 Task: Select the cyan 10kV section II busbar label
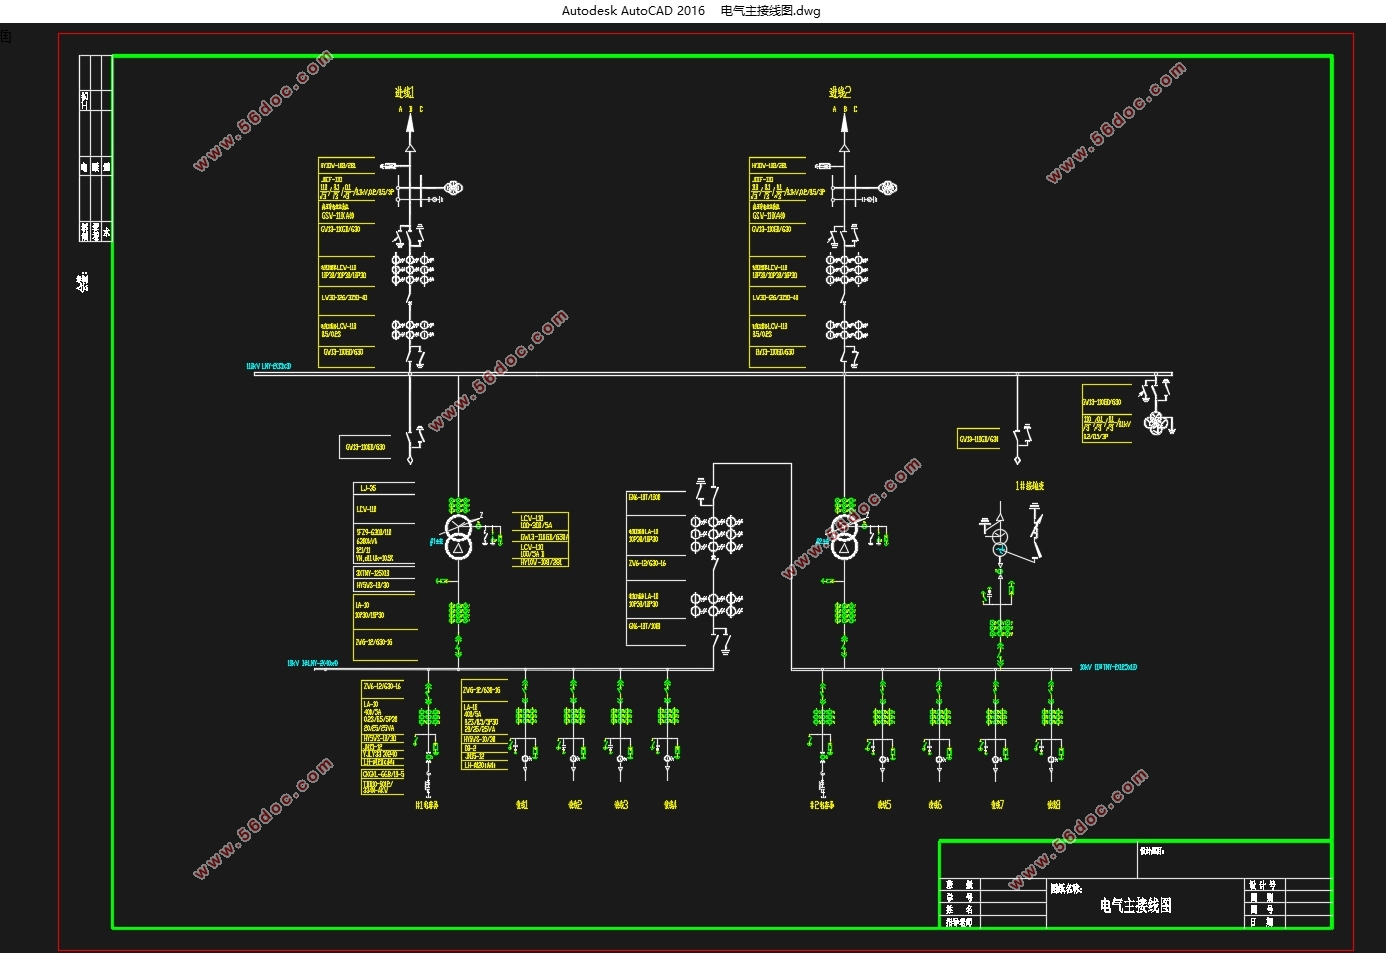pos(1108,667)
